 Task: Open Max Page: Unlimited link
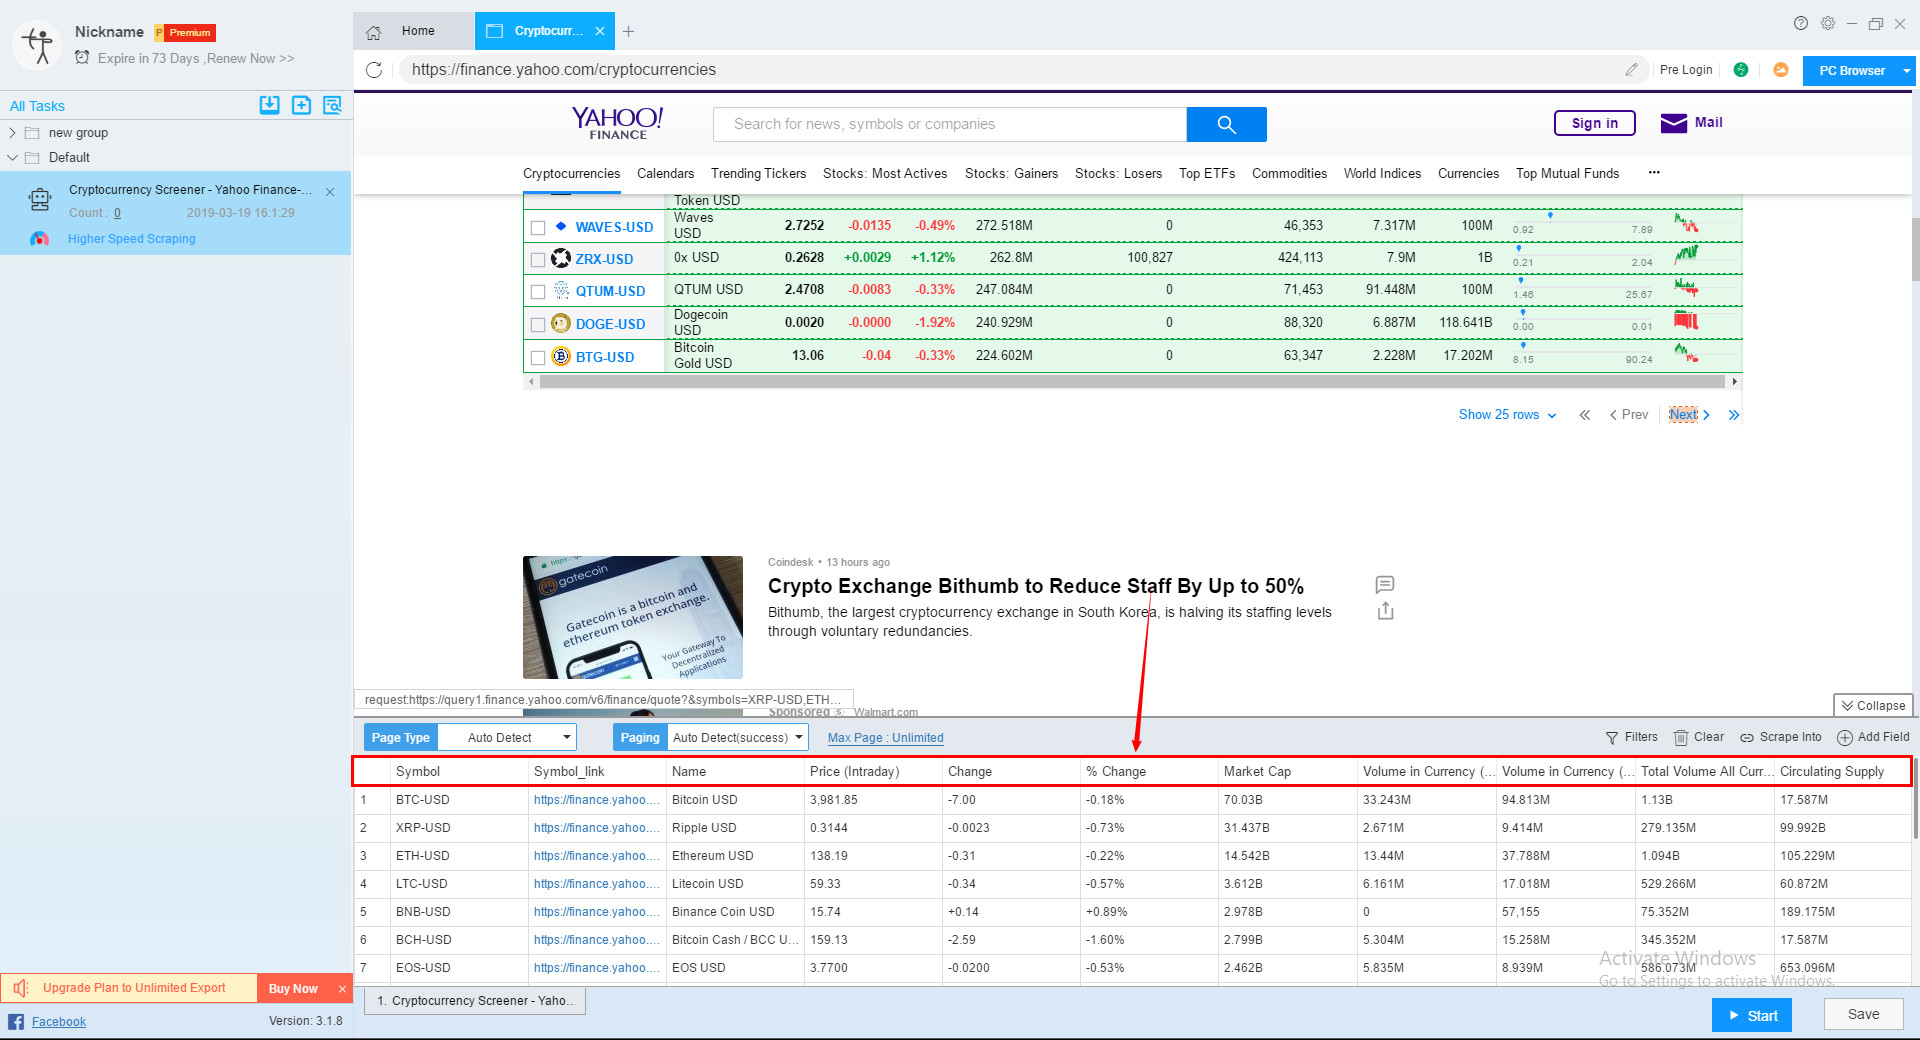tap(885, 738)
